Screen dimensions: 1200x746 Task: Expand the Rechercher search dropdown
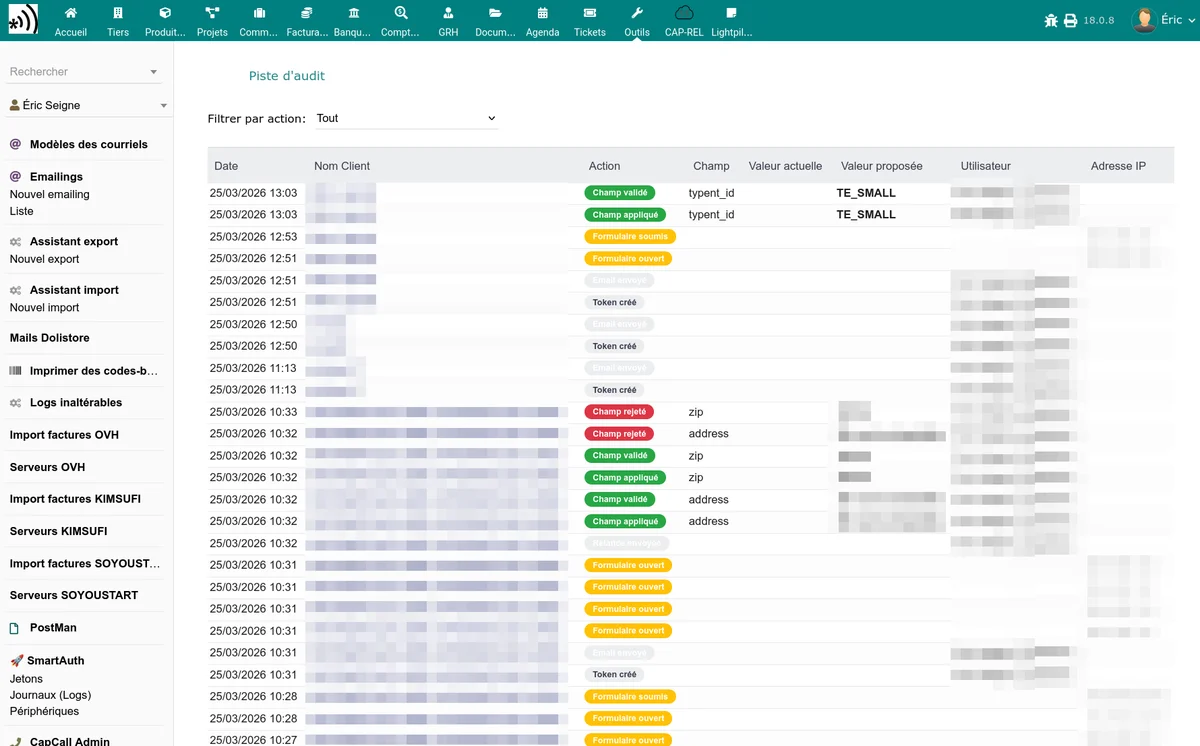tap(85, 72)
